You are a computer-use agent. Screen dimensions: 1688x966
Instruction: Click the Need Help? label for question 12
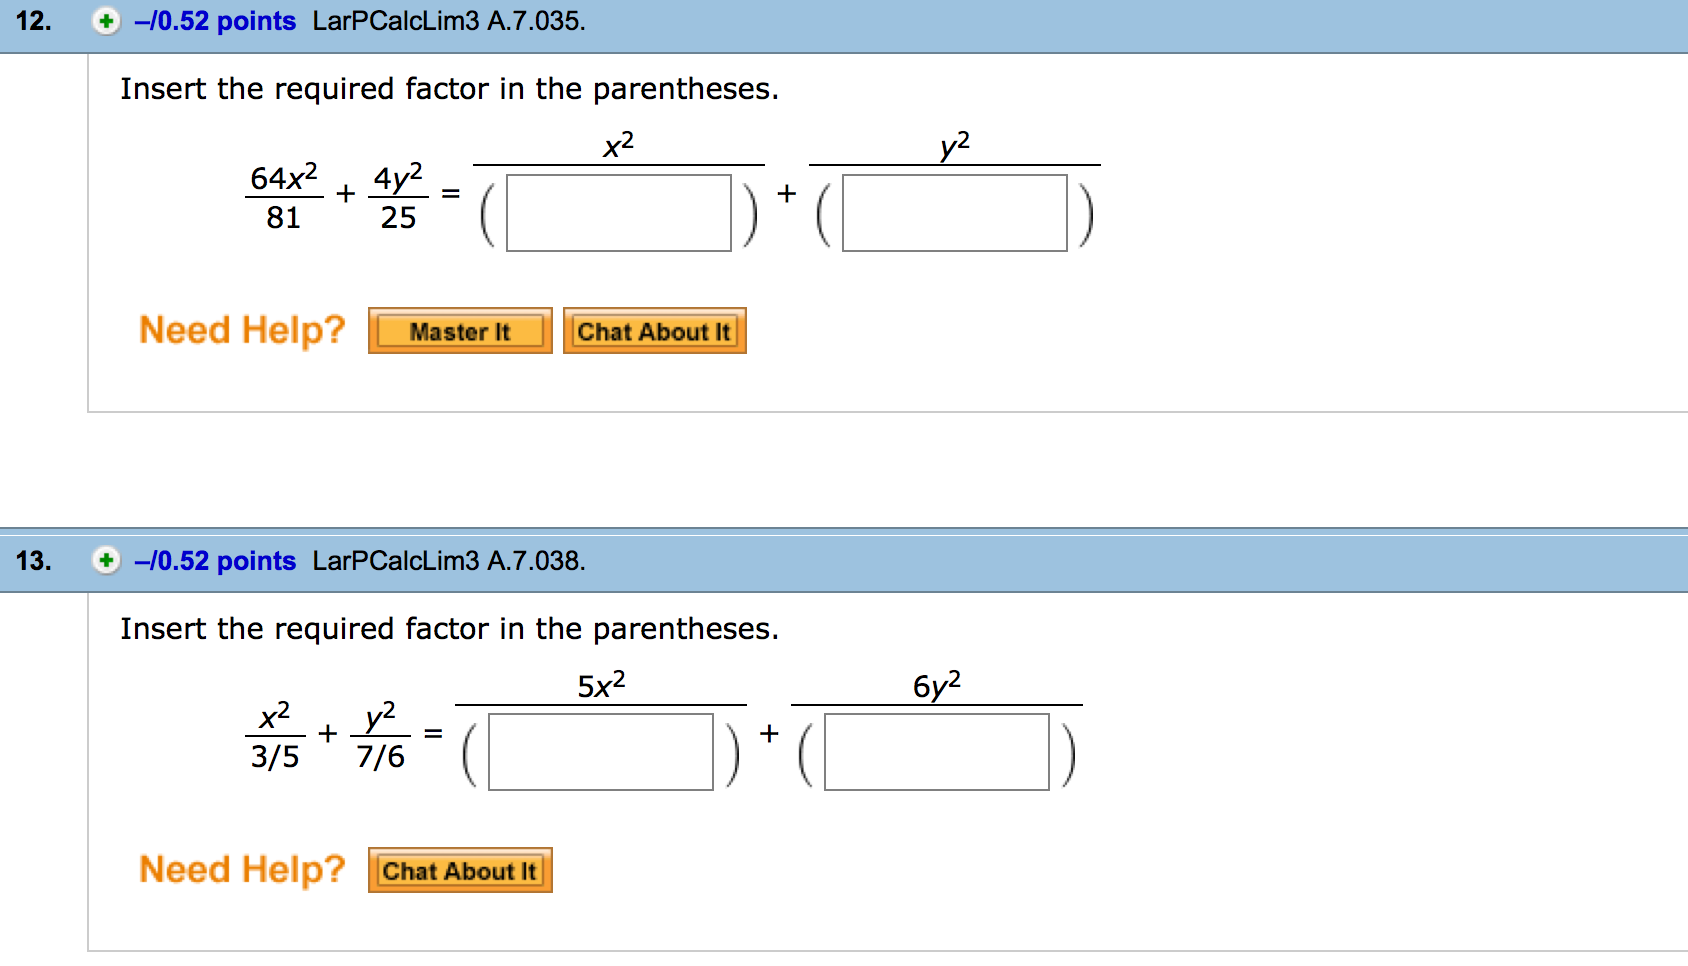[241, 329]
